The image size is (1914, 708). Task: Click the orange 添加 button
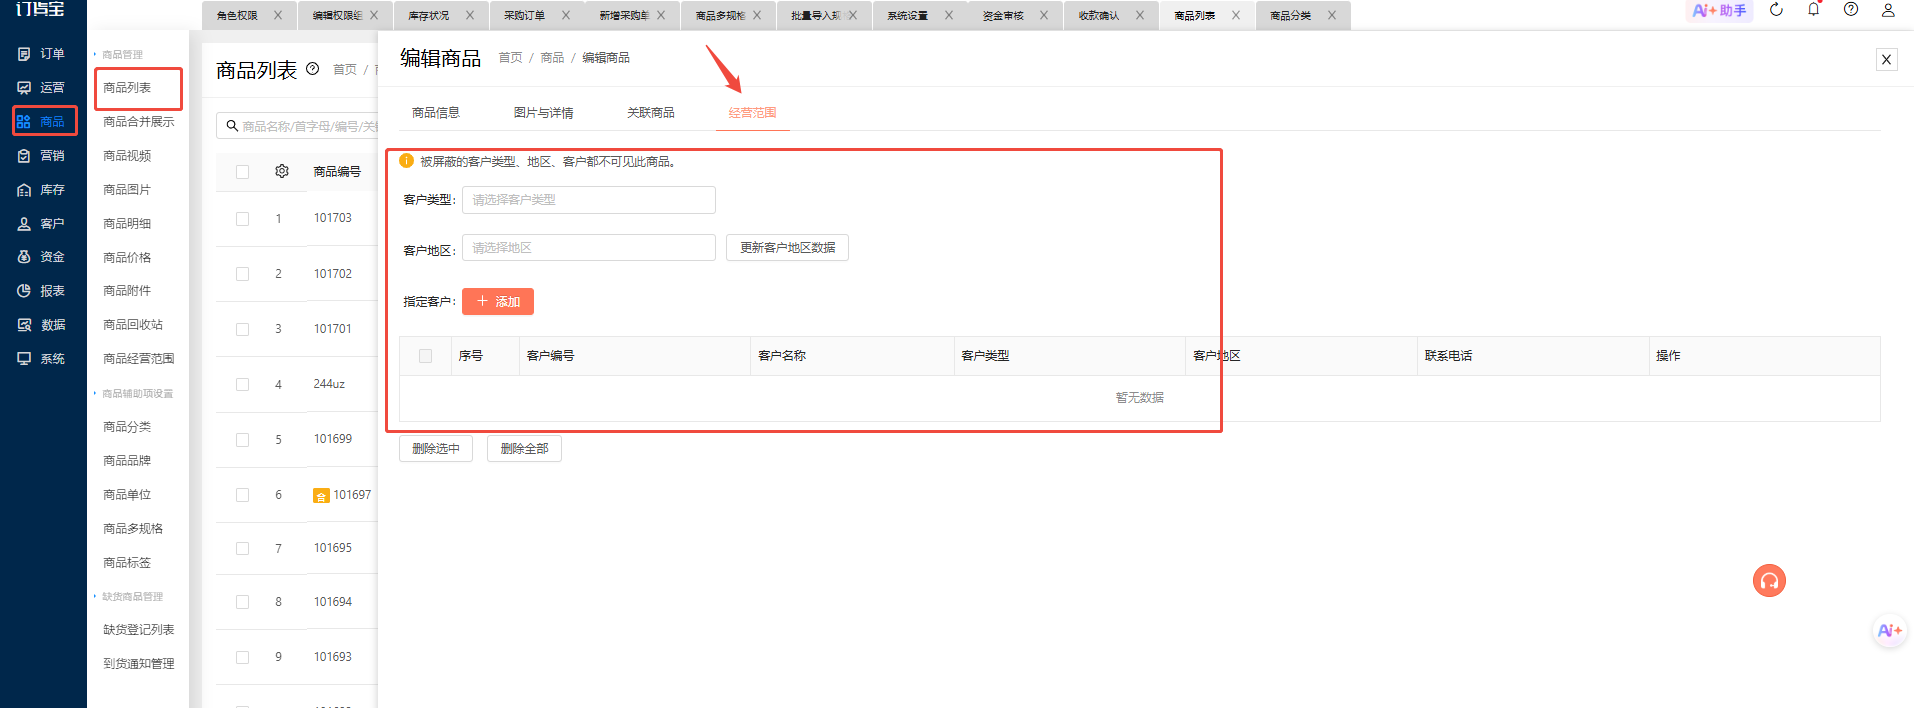[498, 301]
